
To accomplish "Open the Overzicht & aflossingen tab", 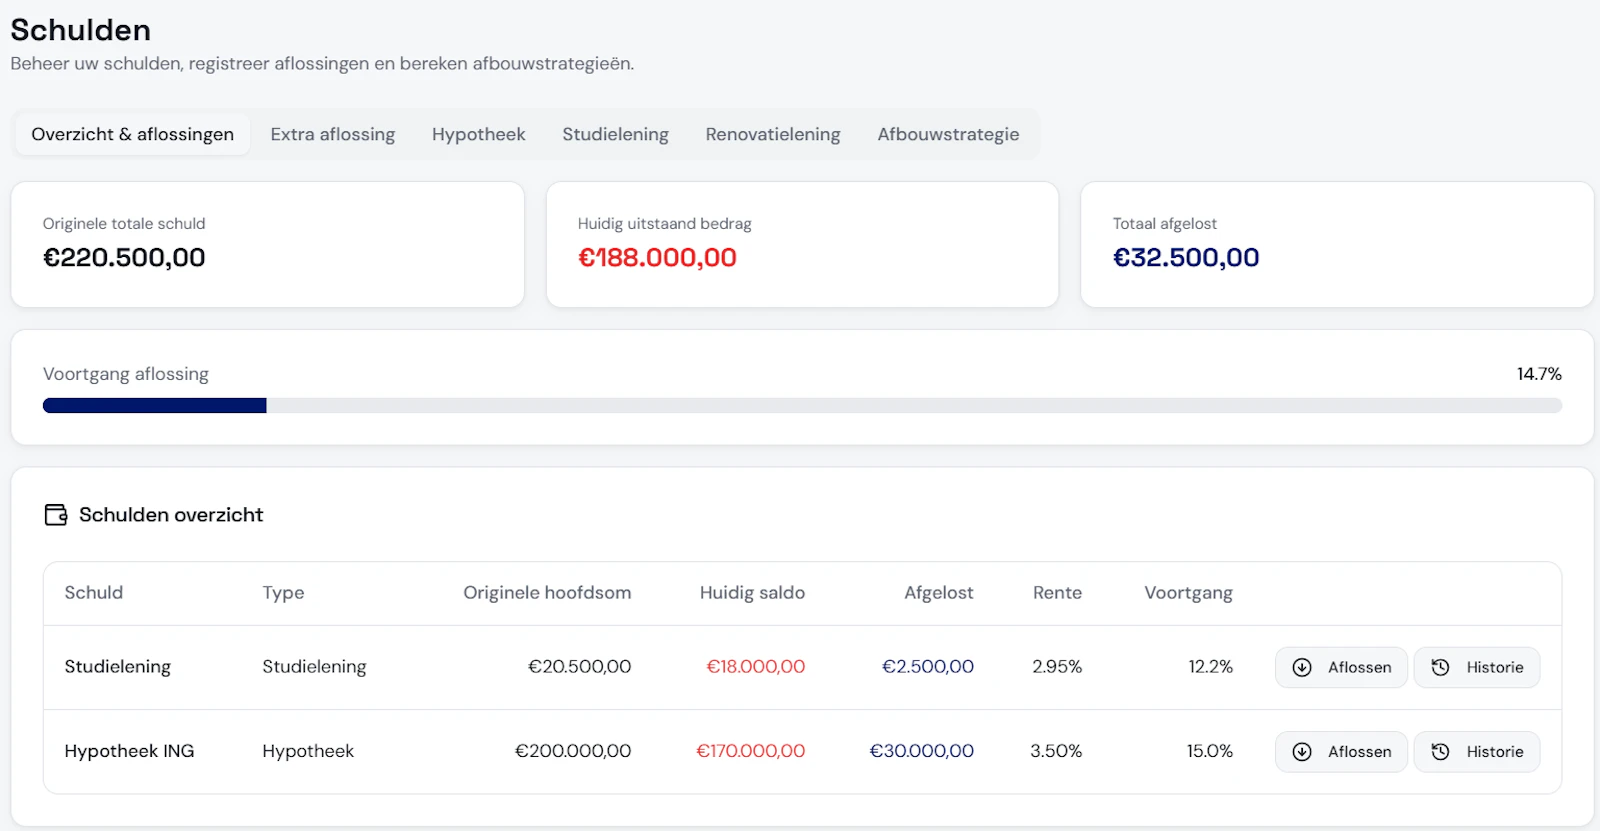I will coord(133,134).
